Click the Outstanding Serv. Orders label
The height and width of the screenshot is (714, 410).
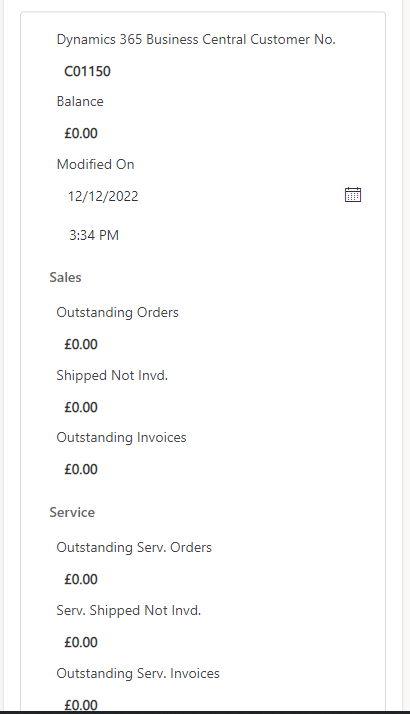point(134,547)
